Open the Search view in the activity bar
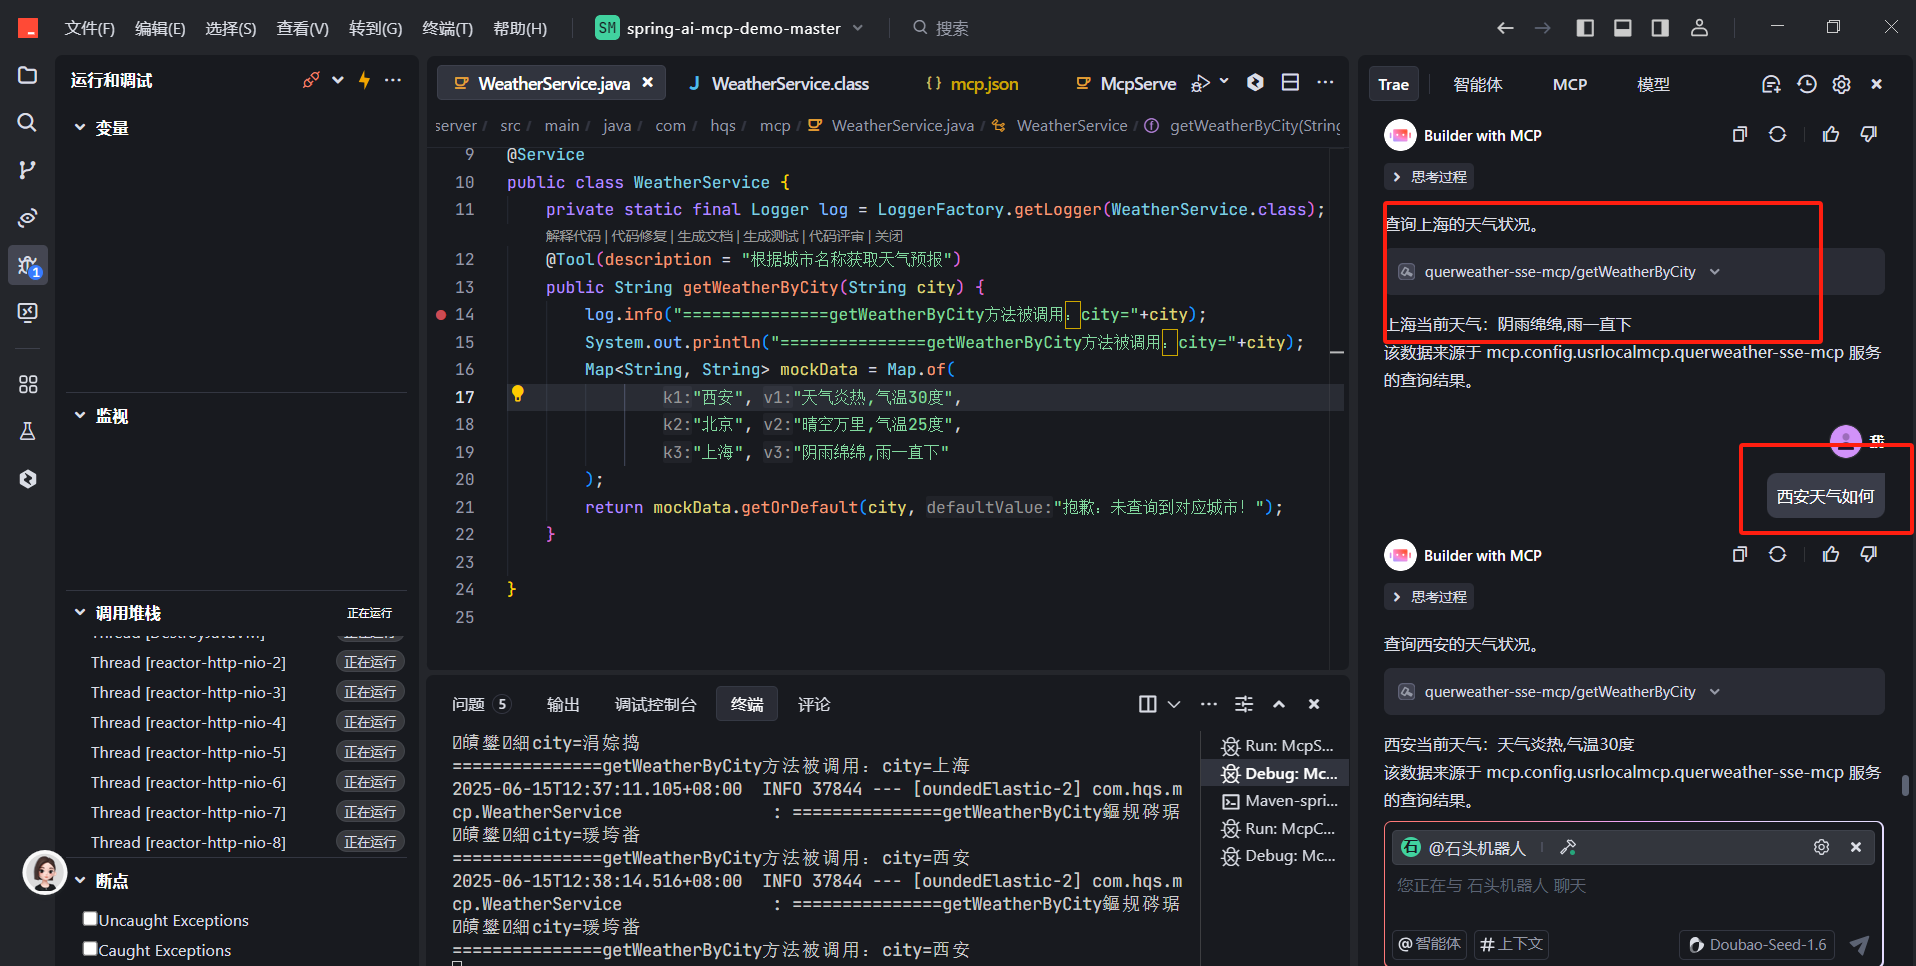Screen dimensions: 1916x966 click(x=27, y=122)
